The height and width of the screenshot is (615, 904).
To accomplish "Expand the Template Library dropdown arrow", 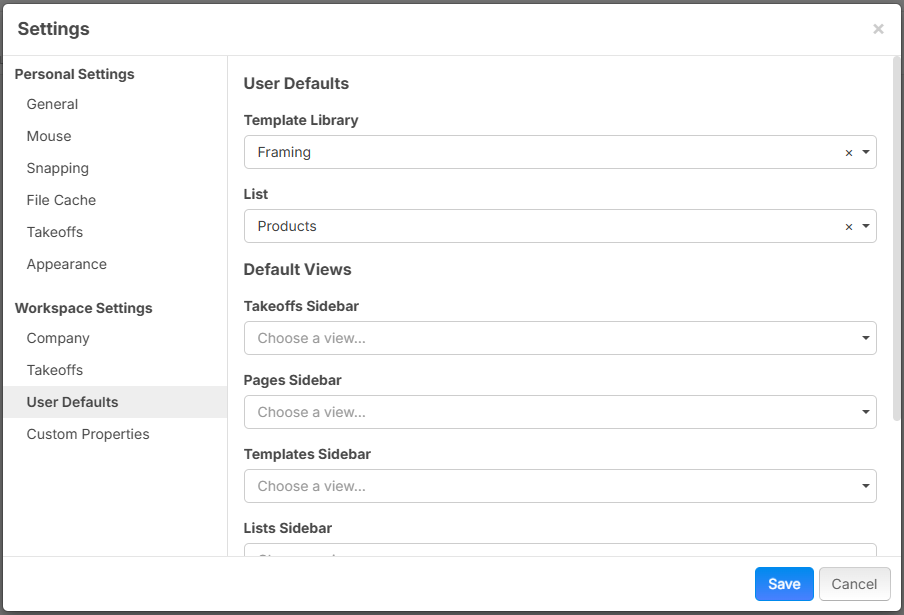I will click(x=865, y=153).
